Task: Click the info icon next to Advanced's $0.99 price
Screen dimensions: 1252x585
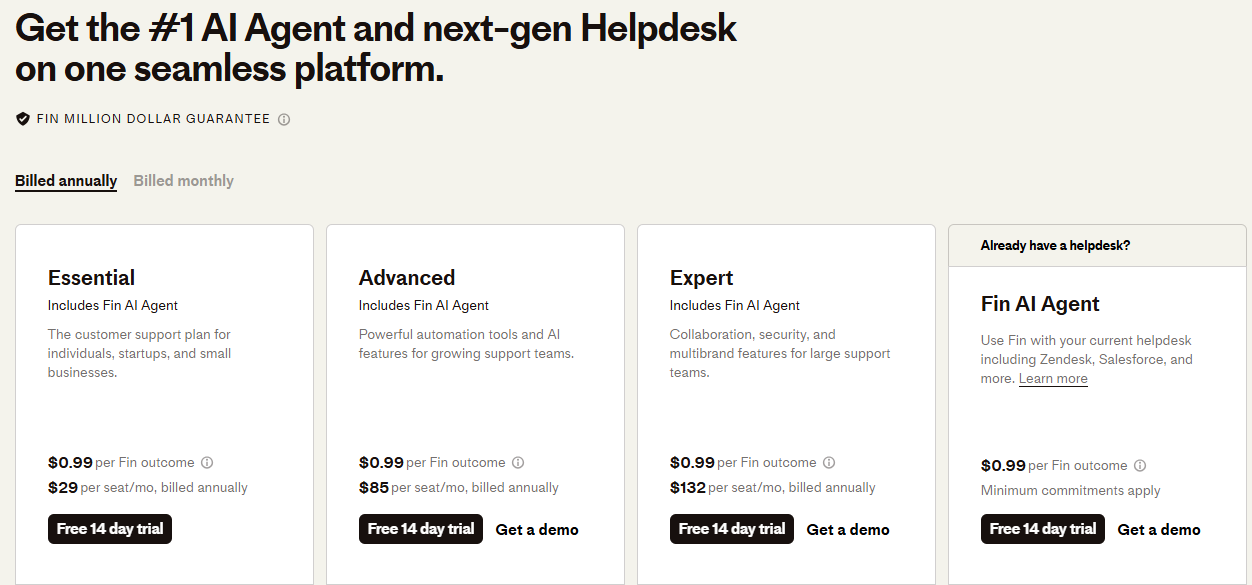Action: [x=518, y=462]
